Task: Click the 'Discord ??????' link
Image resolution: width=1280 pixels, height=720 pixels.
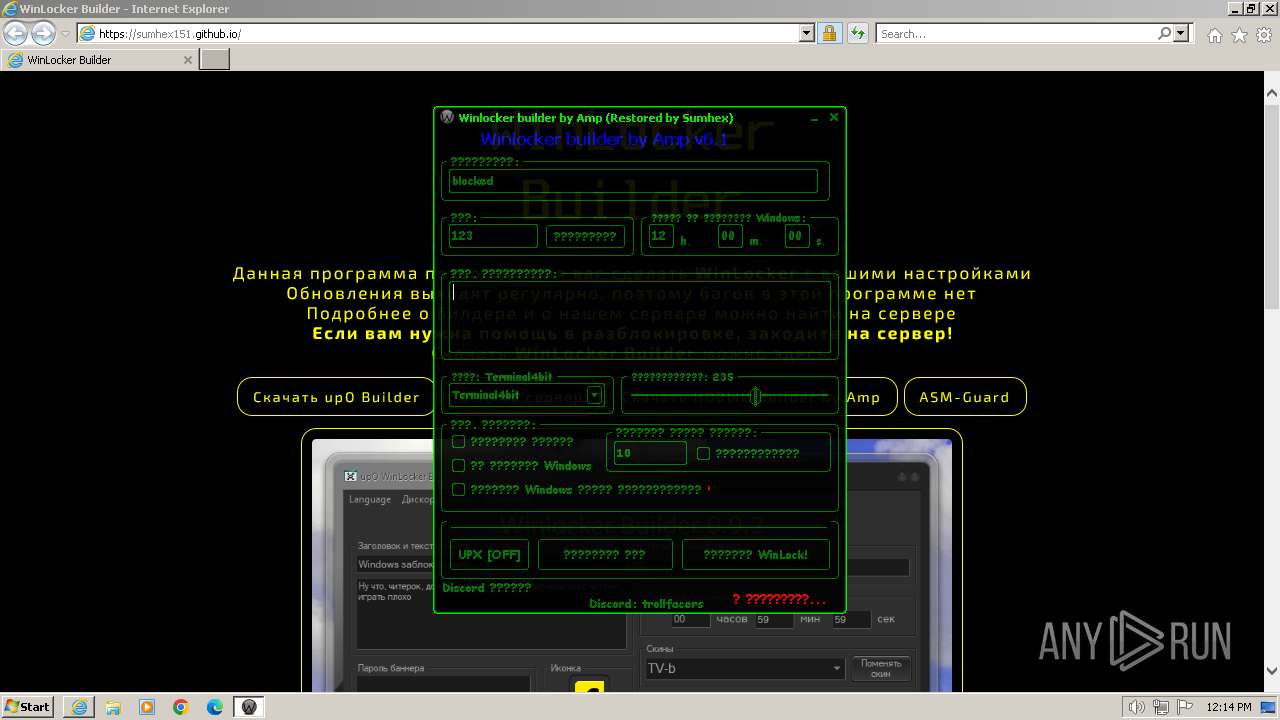Action: (x=486, y=588)
